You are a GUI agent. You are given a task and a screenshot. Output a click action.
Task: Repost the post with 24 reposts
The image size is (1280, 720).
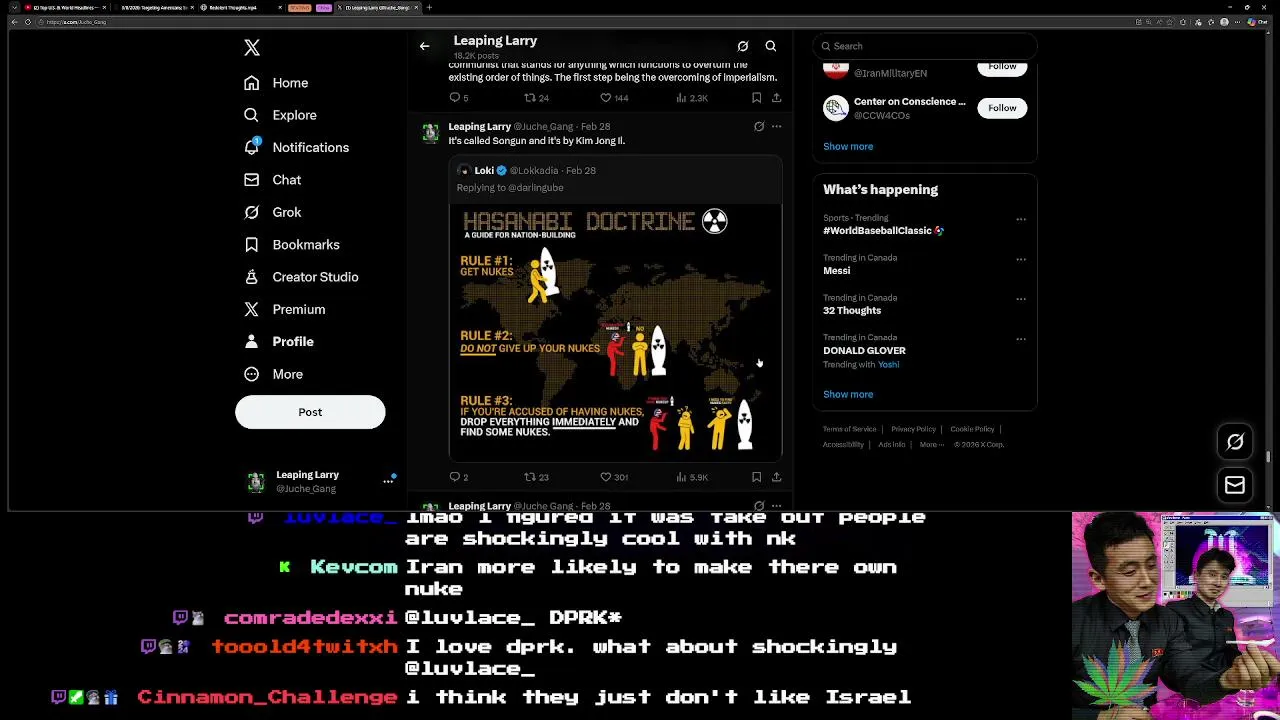point(537,98)
